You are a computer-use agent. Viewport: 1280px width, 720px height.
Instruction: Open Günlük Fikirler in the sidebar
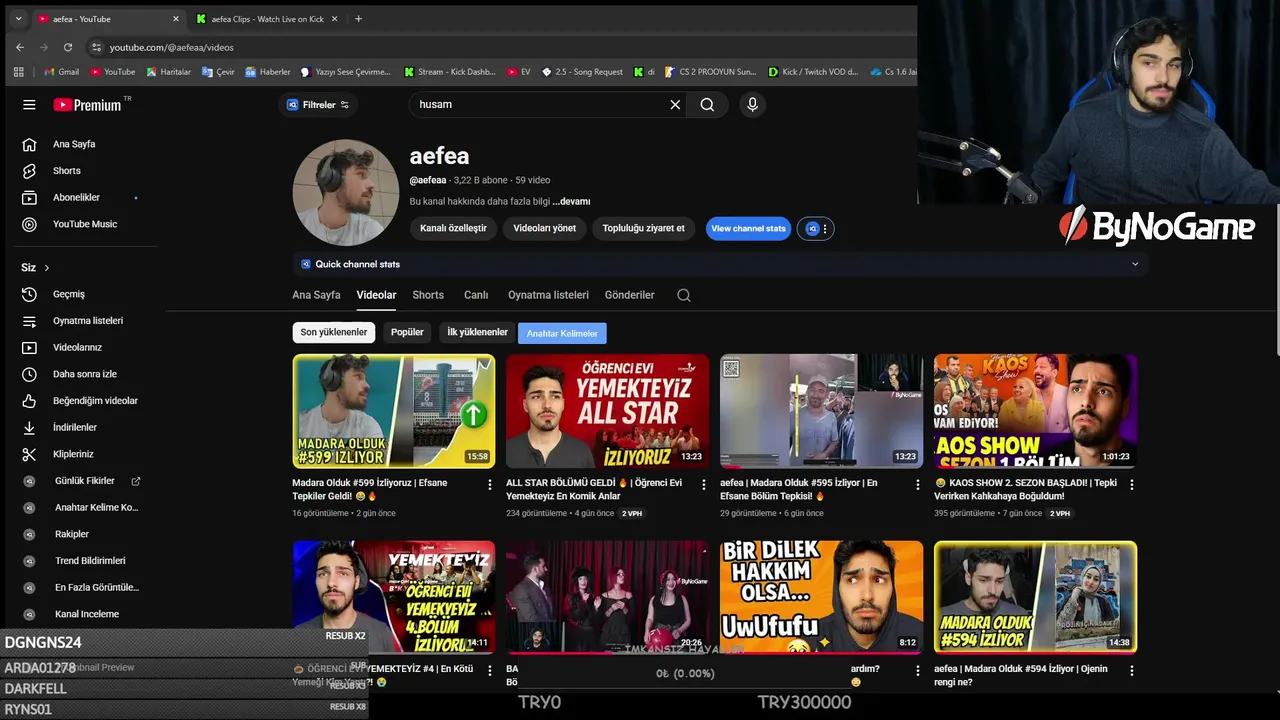[x=85, y=481]
